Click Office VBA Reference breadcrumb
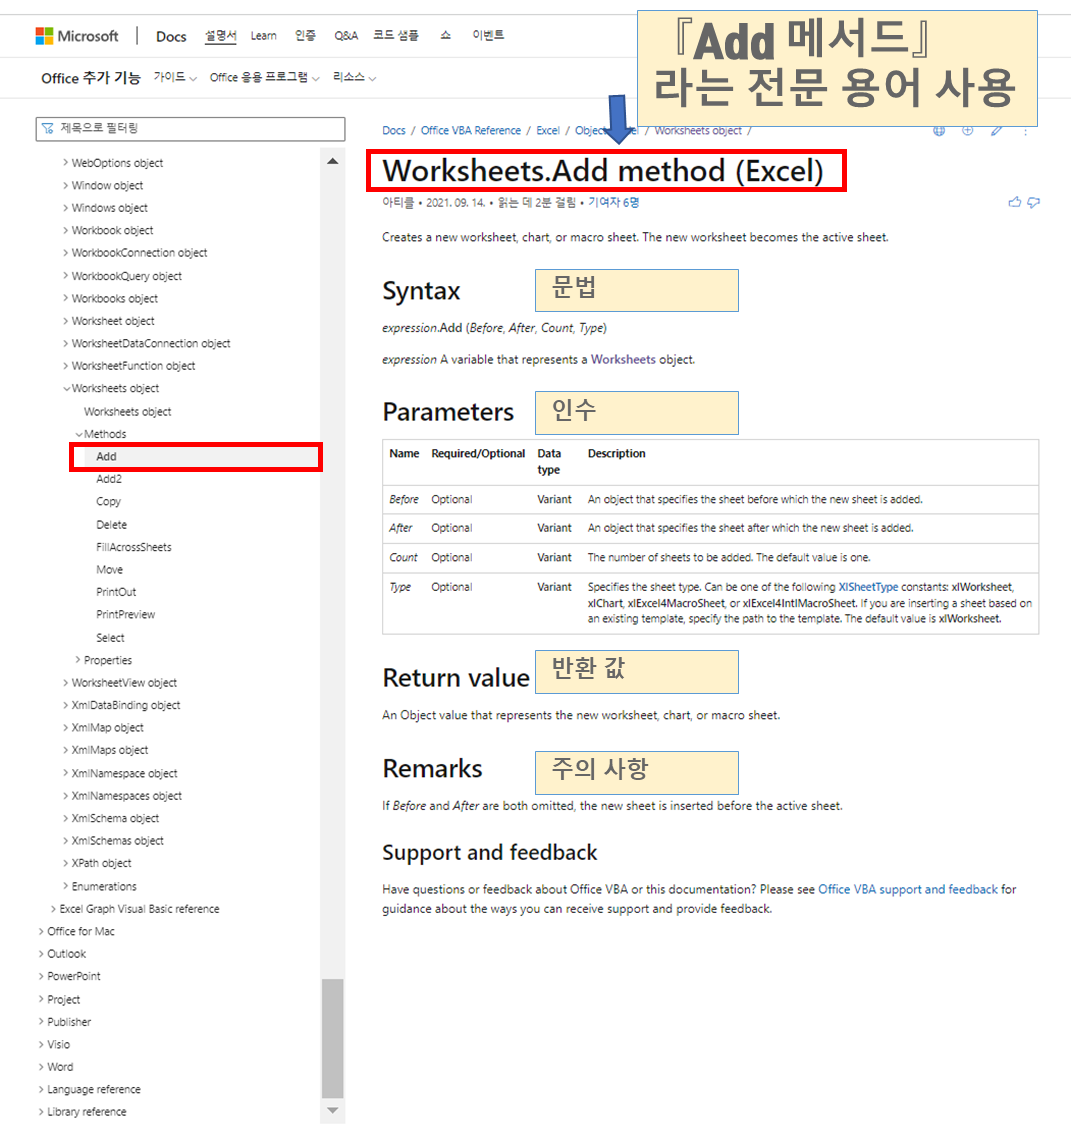The image size is (1071, 1135). [x=470, y=130]
